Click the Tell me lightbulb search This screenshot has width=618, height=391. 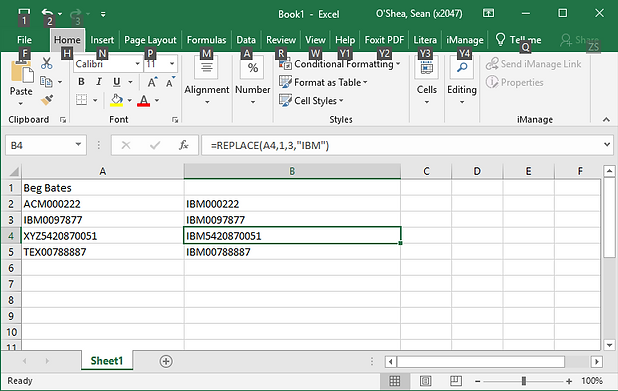click(518, 40)
